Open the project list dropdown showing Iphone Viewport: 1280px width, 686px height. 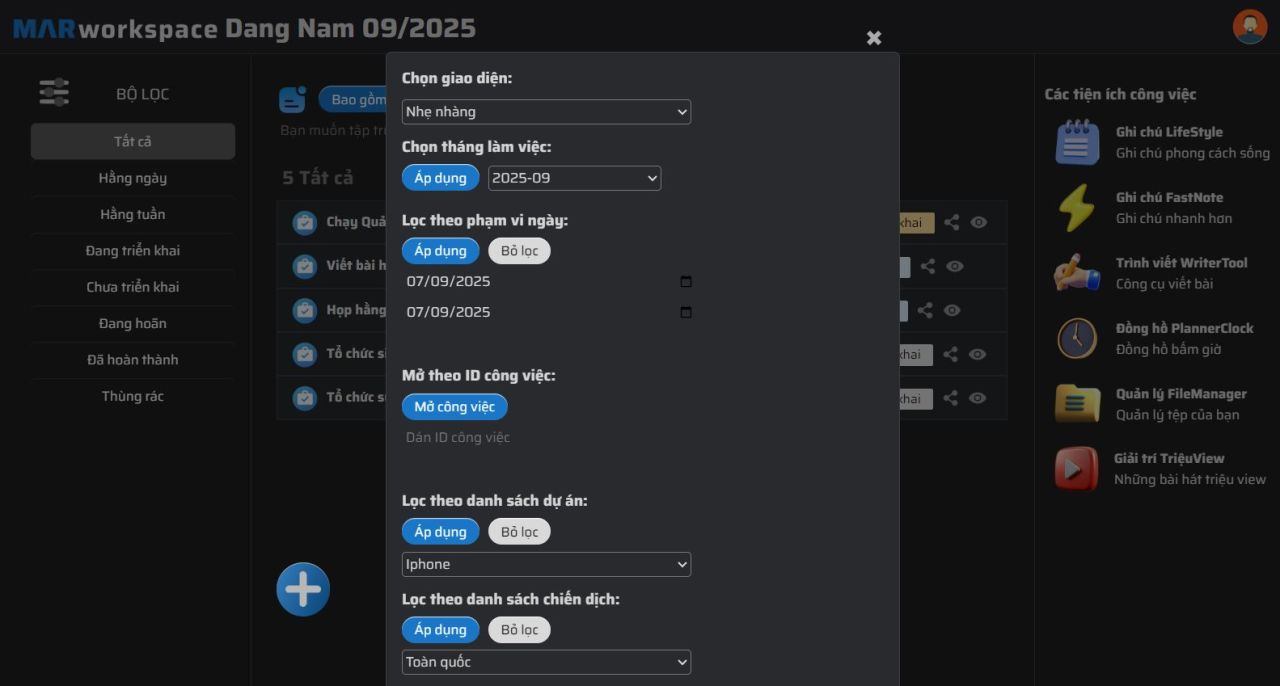coord(546,565)
